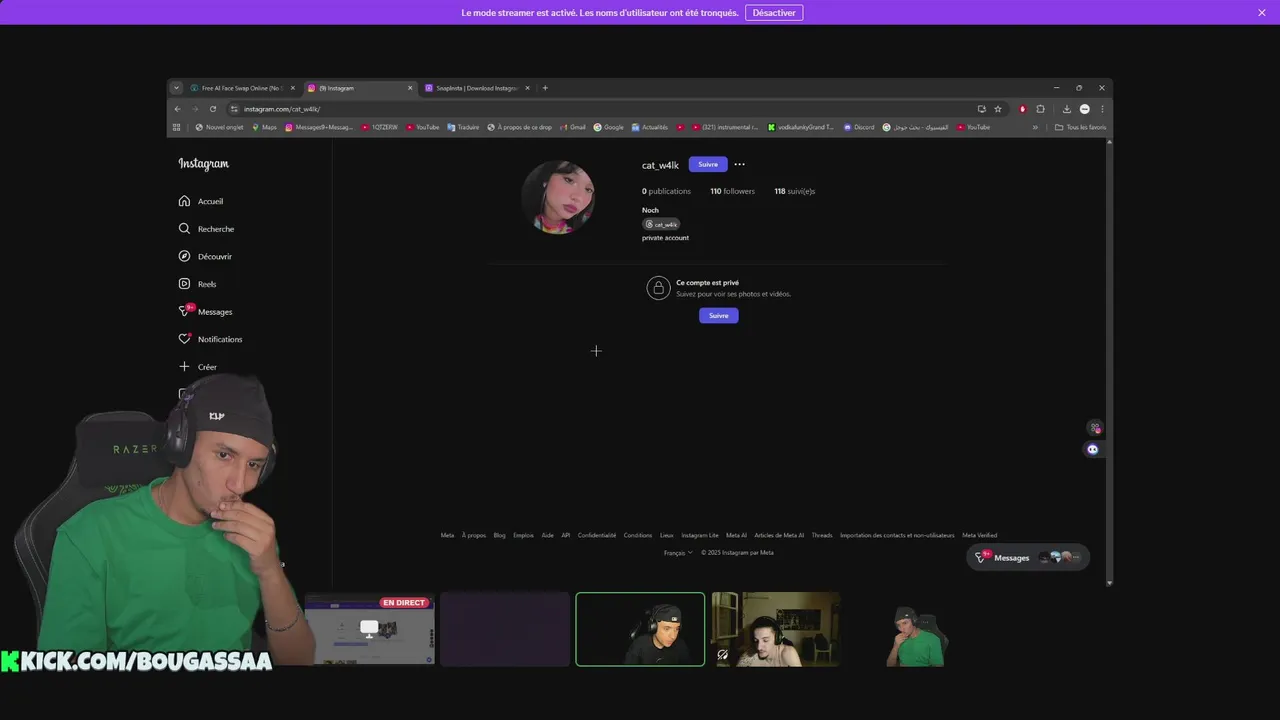Viewport: 1280px width, 720px height.
Task: Dismiss the streamer mode banner
Action: tap(1262, 12)
